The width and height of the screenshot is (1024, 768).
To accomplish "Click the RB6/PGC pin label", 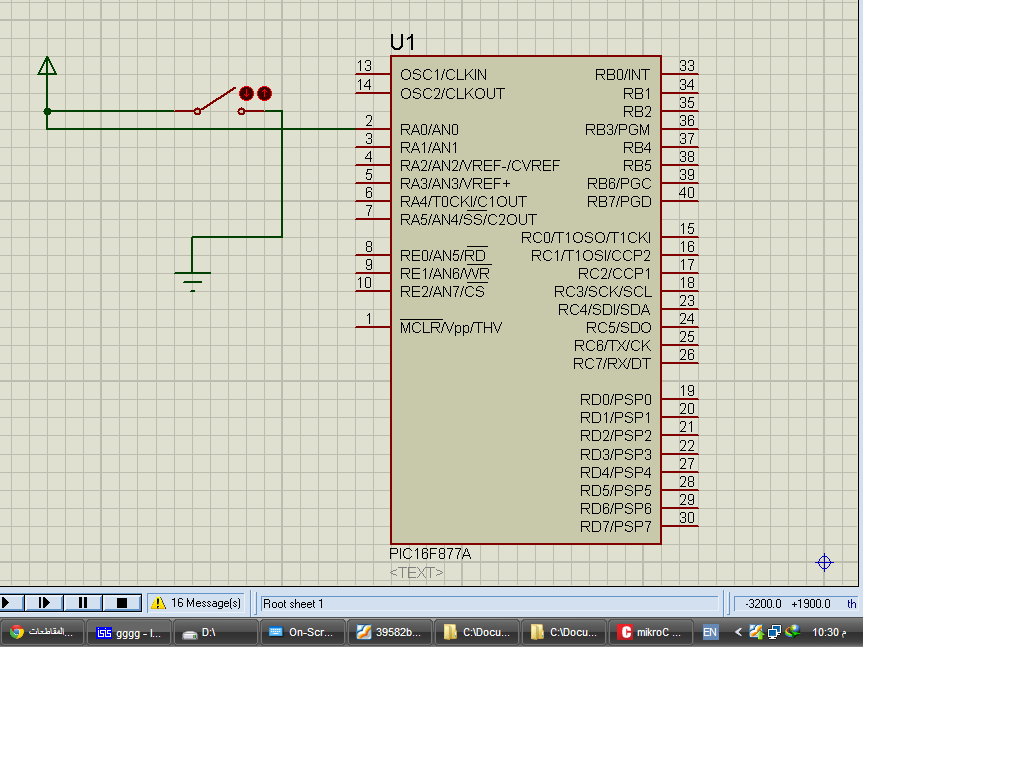I will (x=619, y=184).
